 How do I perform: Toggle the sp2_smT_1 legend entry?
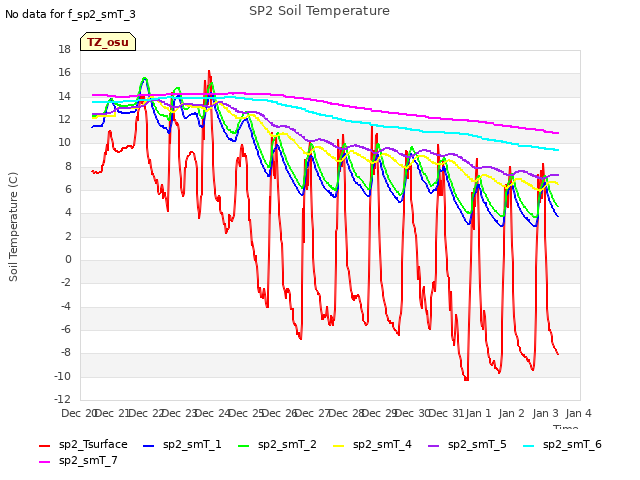point(182,444)
